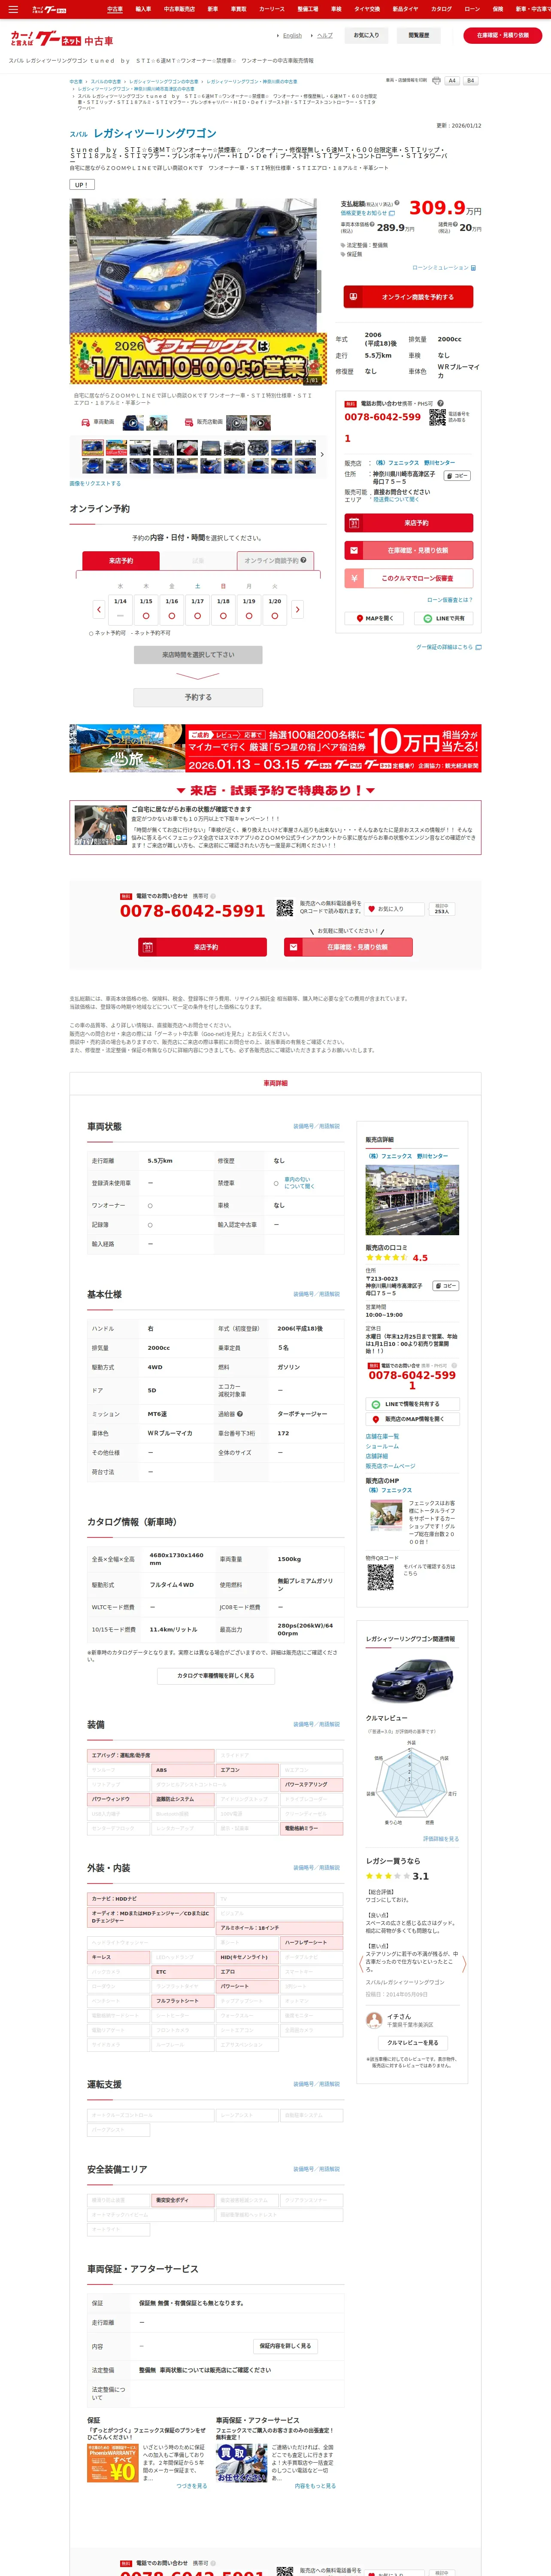Screen dimensions: 551x2576
Task: Click dealer photo in 販売店詳細 panel
Action: click(412, 1200)
